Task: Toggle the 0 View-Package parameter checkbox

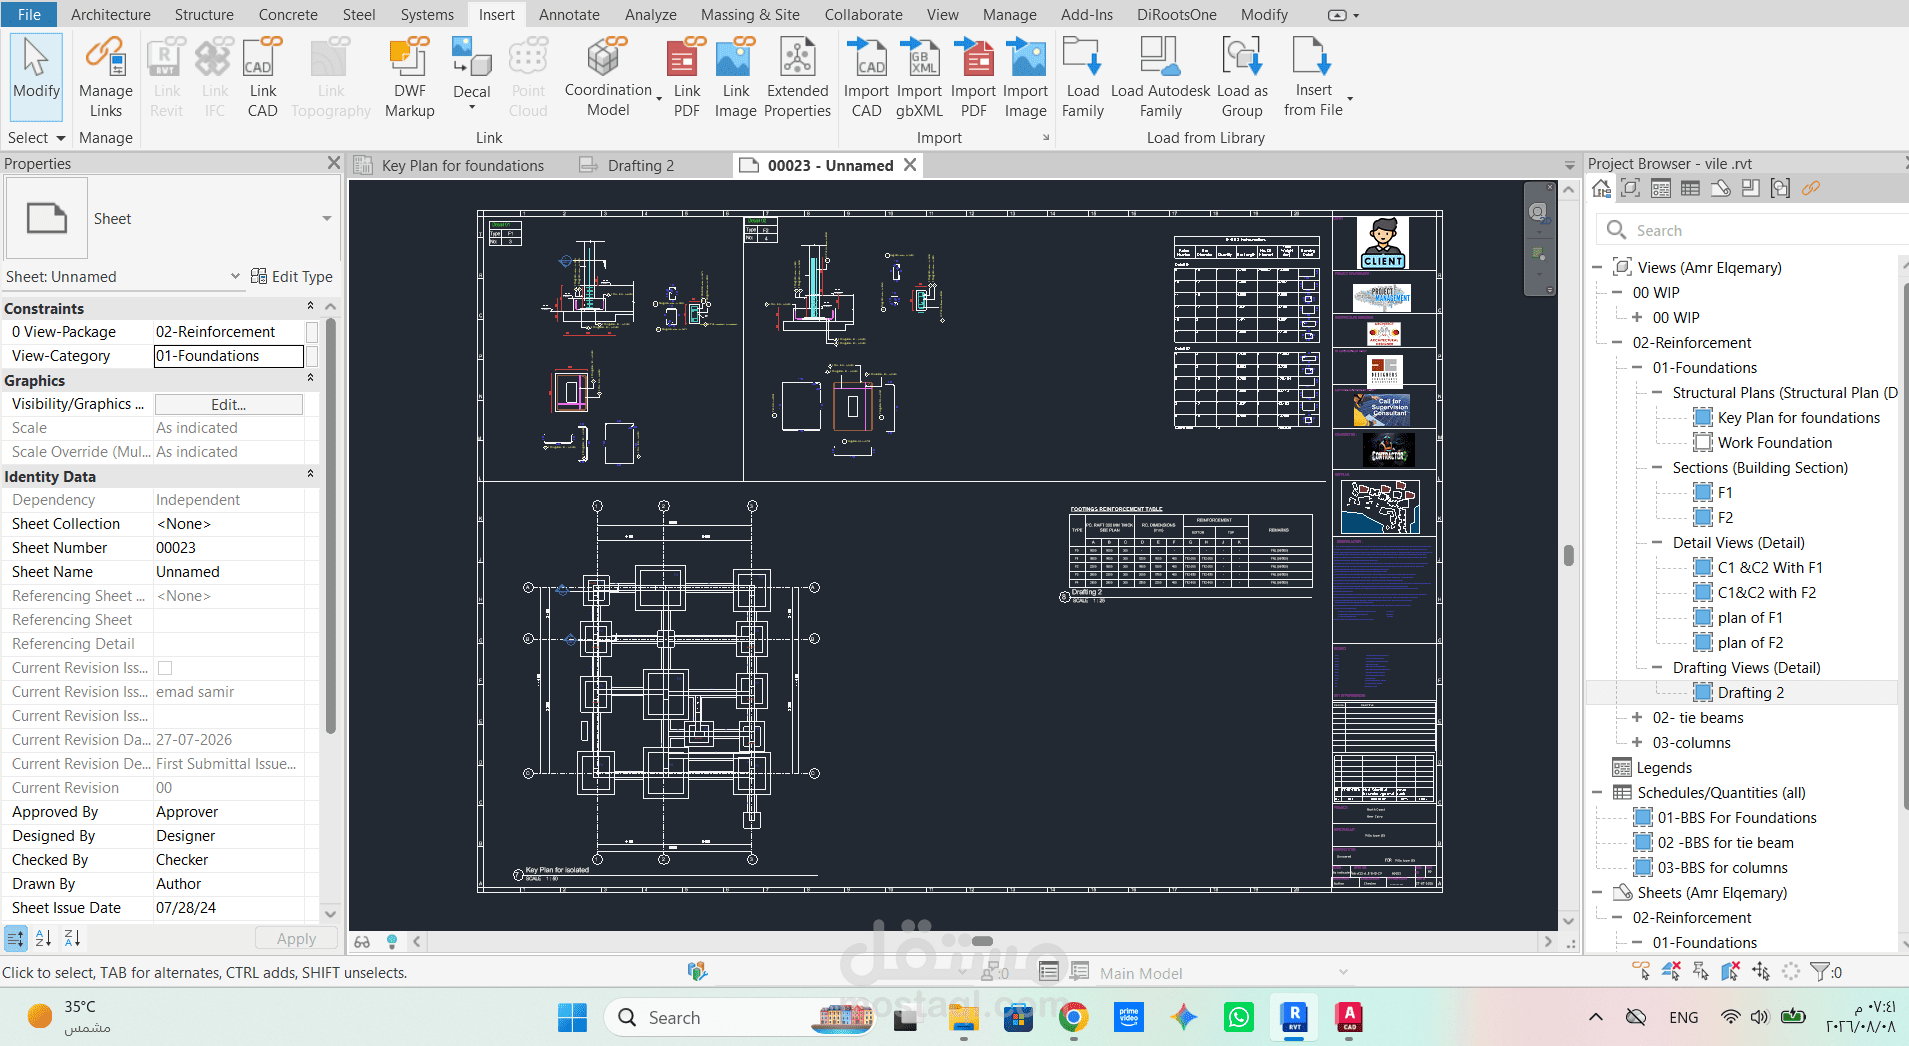Action: click(312, 332)
